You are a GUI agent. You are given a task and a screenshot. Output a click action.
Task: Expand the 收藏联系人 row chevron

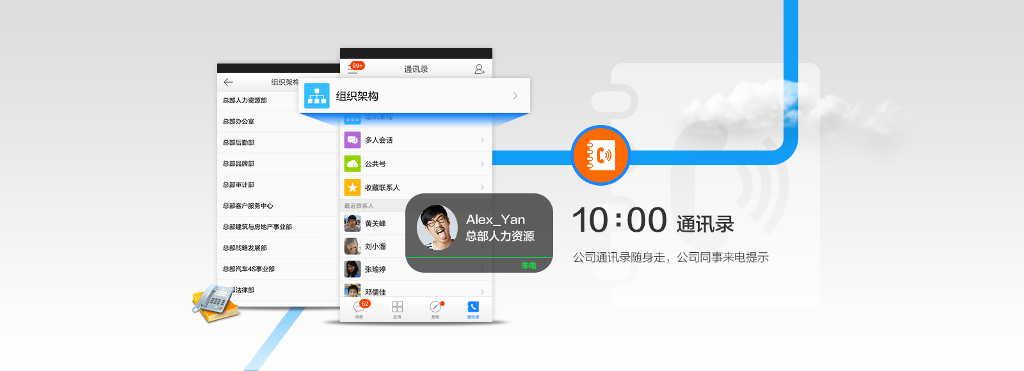tap(482, 187)
